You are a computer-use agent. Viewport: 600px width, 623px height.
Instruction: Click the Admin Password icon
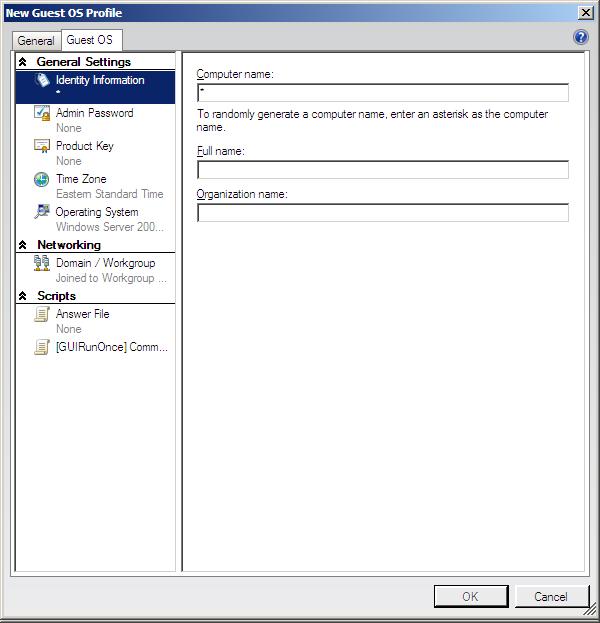point(42,114)
